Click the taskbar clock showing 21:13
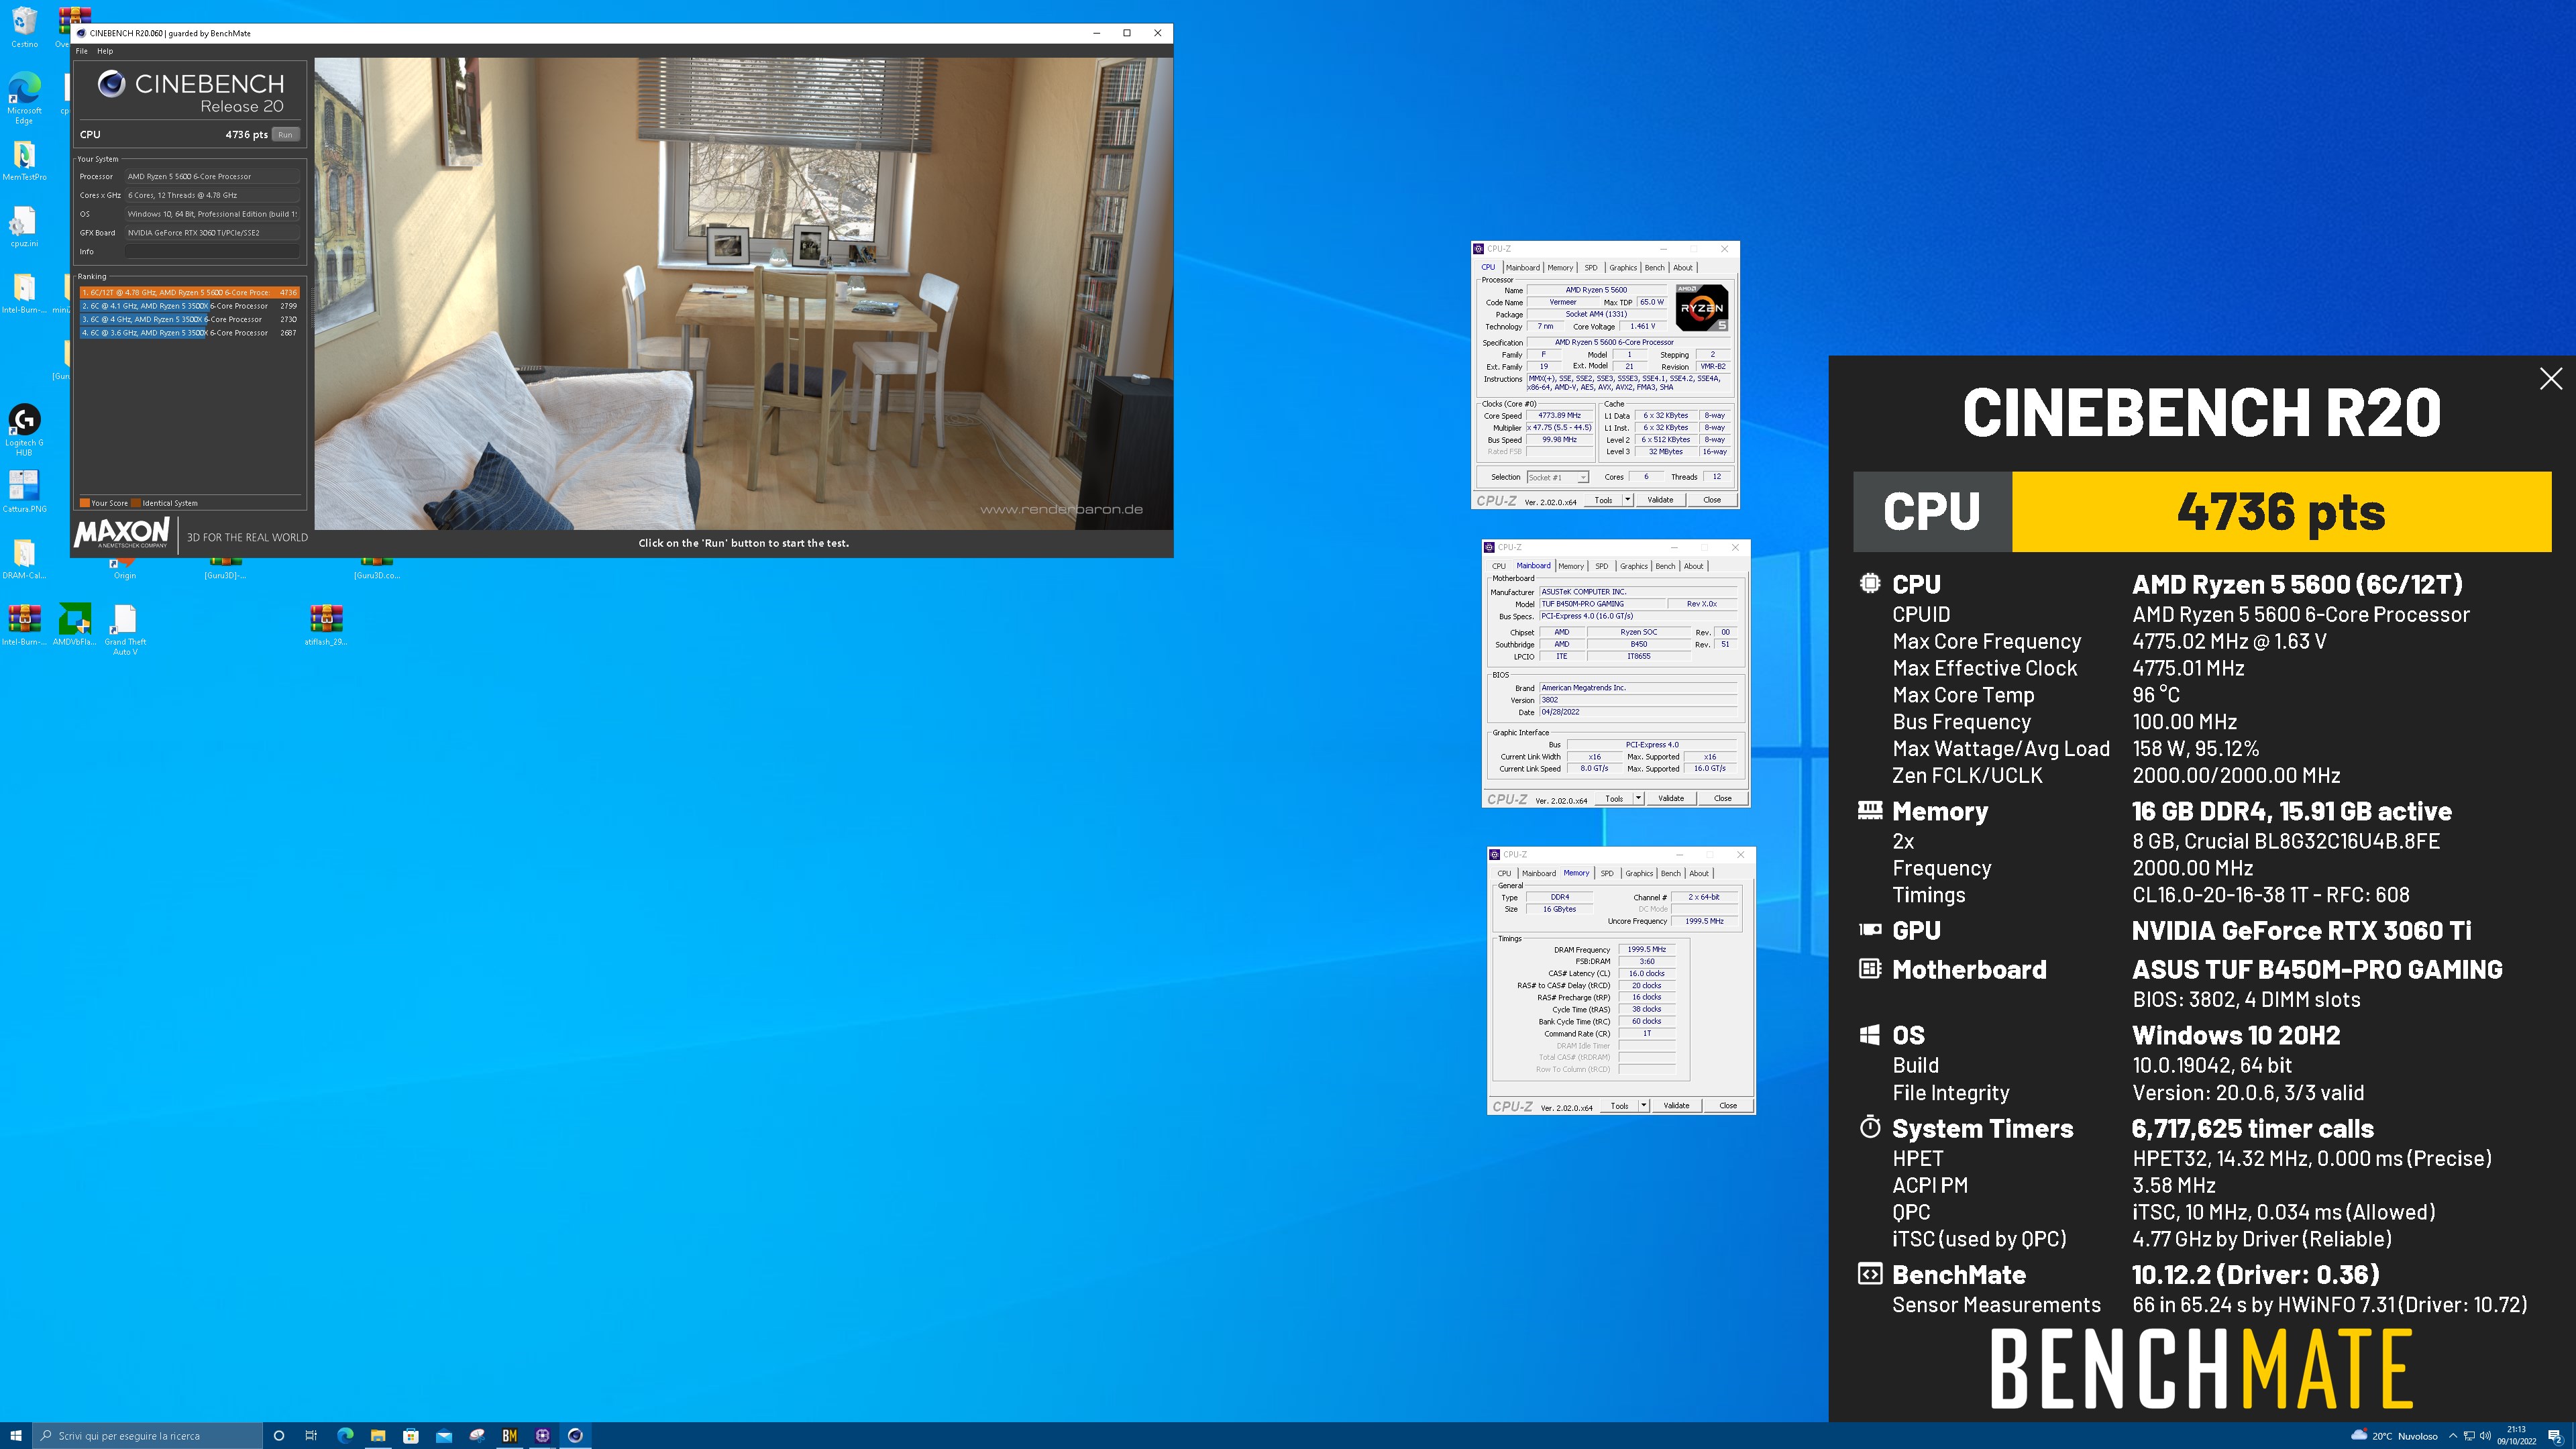This screenshot has height=1449, width=2576. click(2516, 1435)
